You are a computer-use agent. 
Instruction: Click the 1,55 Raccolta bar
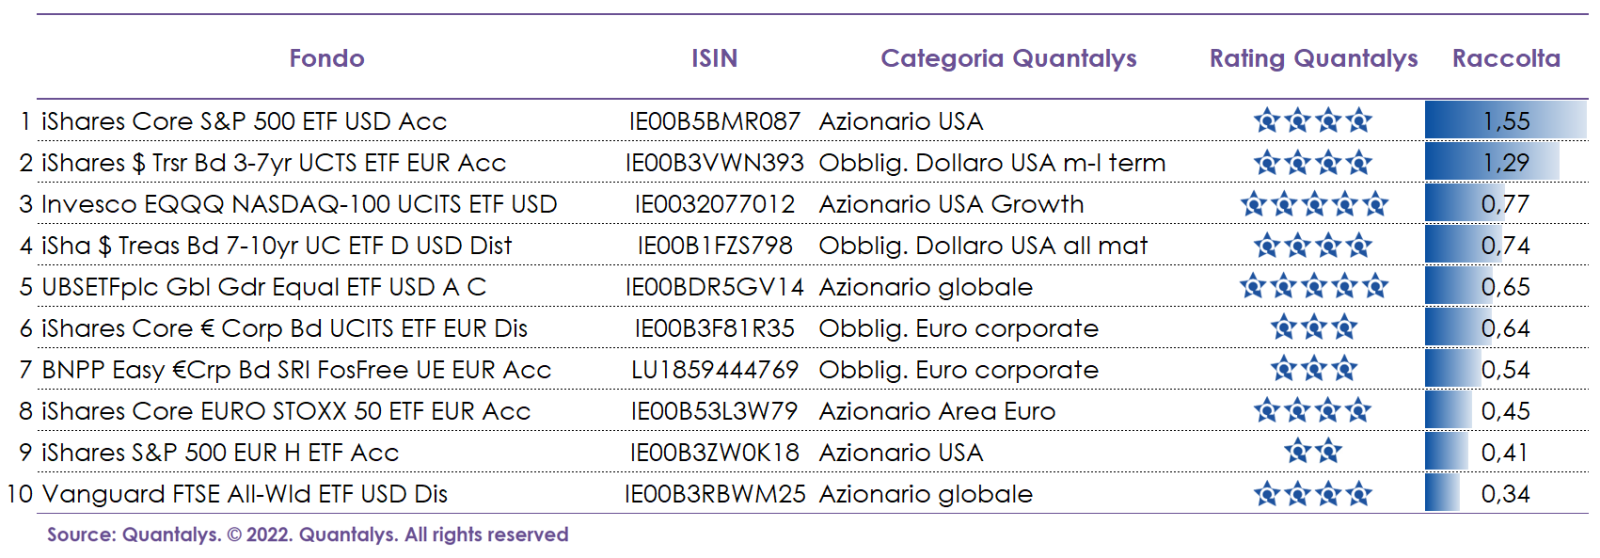[1505, 121]
